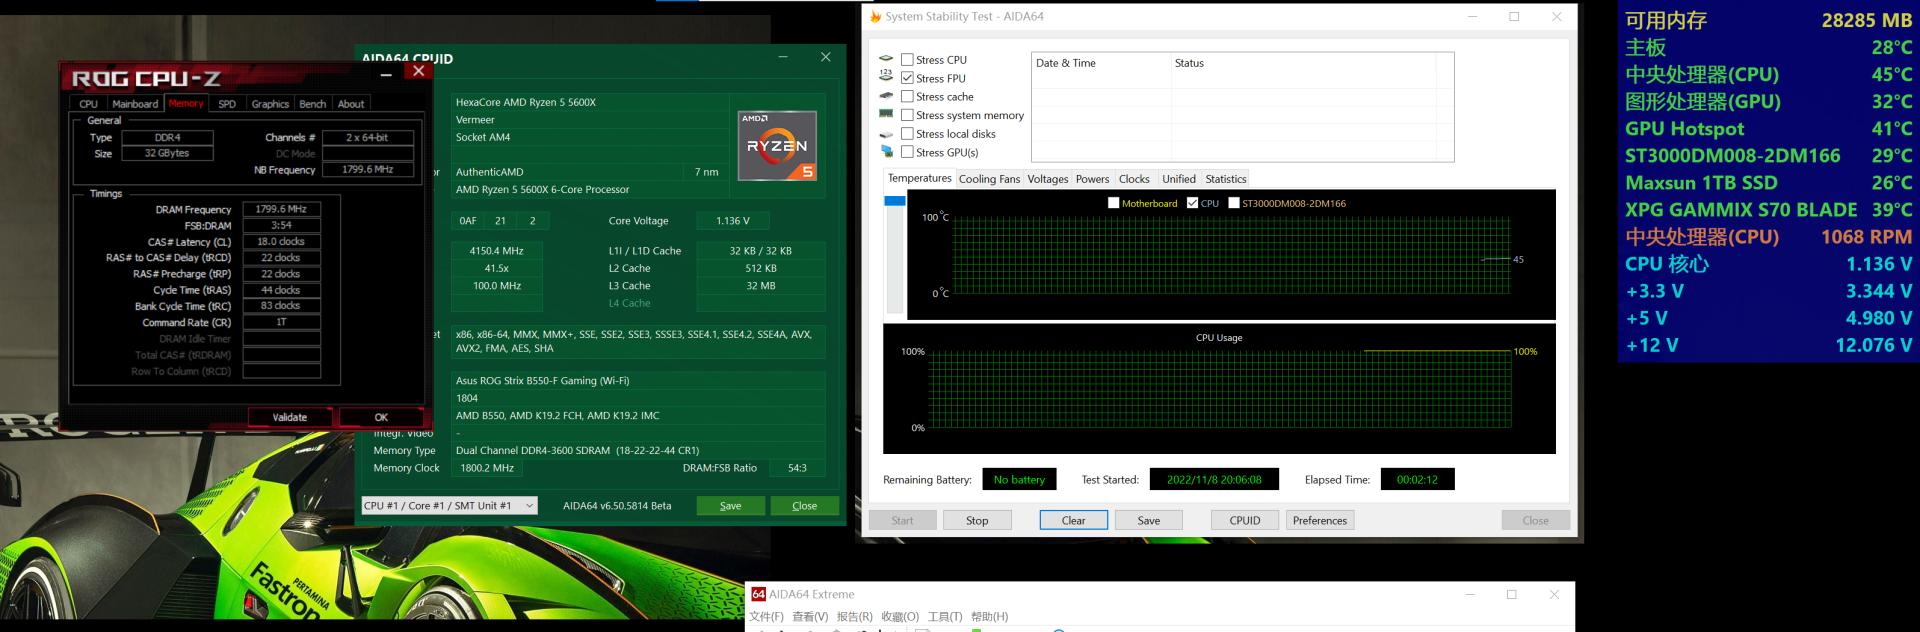The width and height of the screenshot is (1920, 632).
Task: Click the AMD Ryzen 5 logo badge
Action: tap(777, 146)
